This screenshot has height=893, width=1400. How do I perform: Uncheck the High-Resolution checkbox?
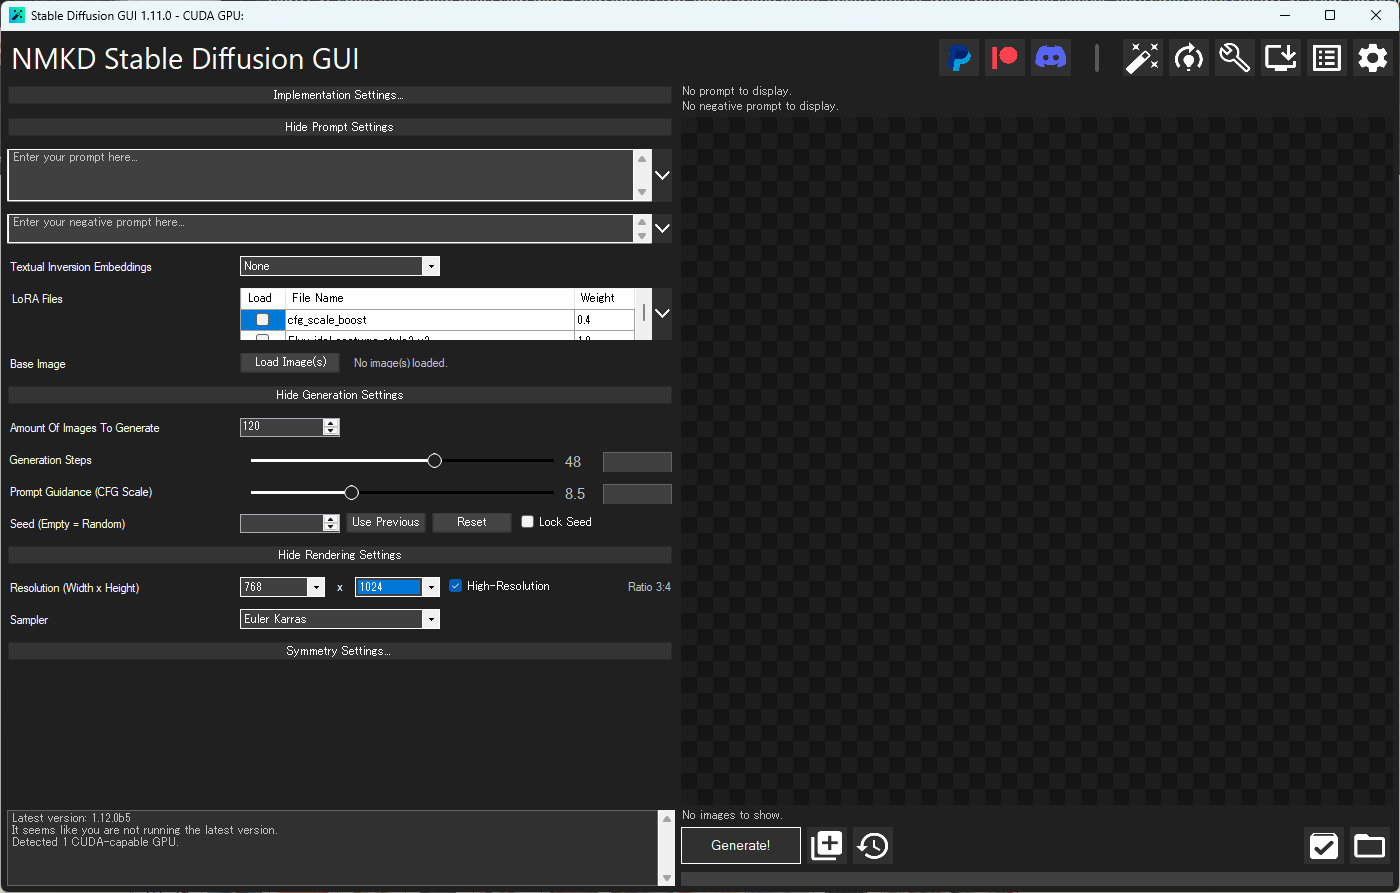pos(456,586)
